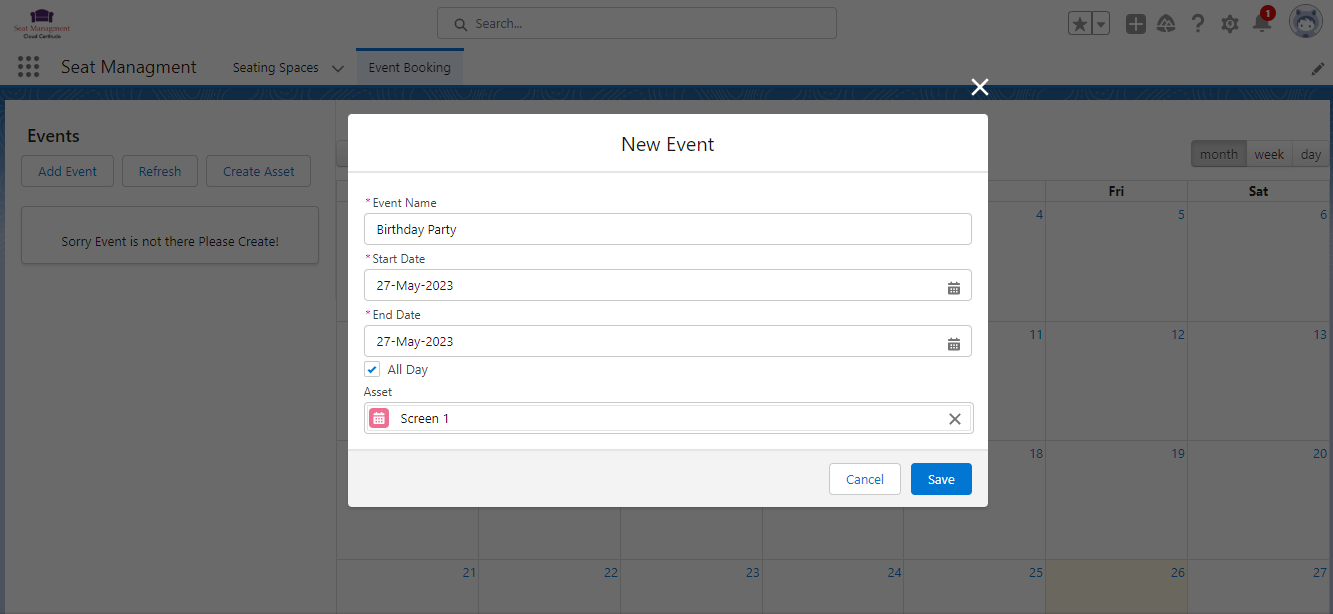Screen dimensions: 1333x614
Task: Open the Start Date calendar picker icon
Action: click(x=953, y=287)
